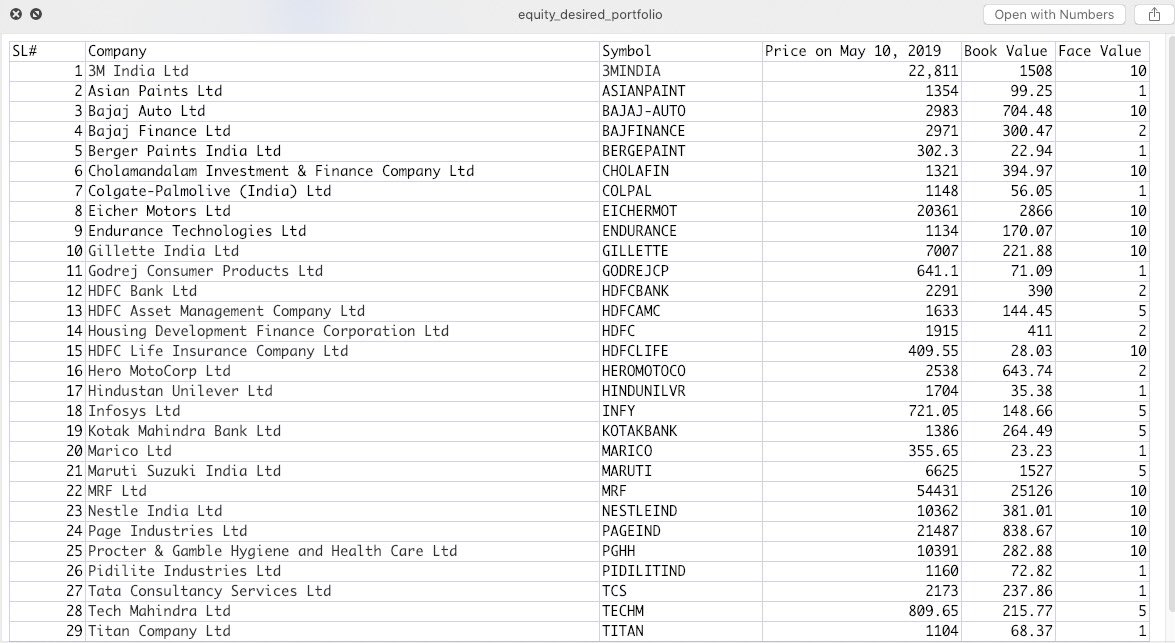Click the 'KOTAKBANK' symbol cell
1175x643 pixels.
(680, 431)
